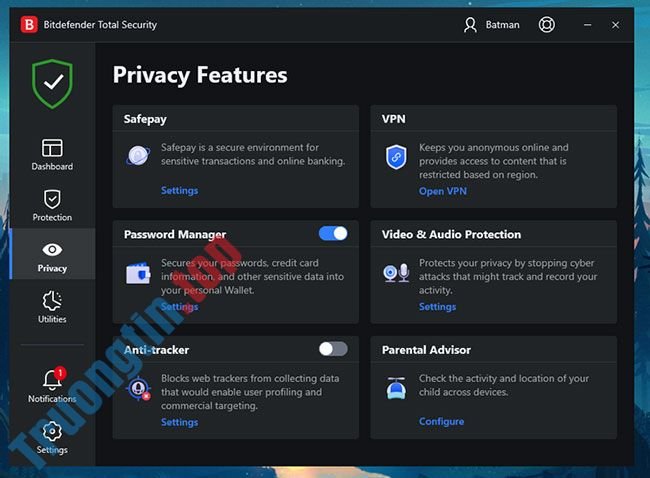
Task: Click the Open VPN link
Action: click(443, 191)
